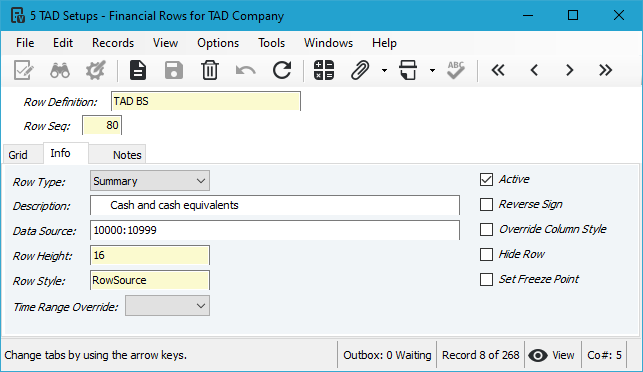Open the Row Type Summary dropdown
Screen dimensions: 643x372
150,181
